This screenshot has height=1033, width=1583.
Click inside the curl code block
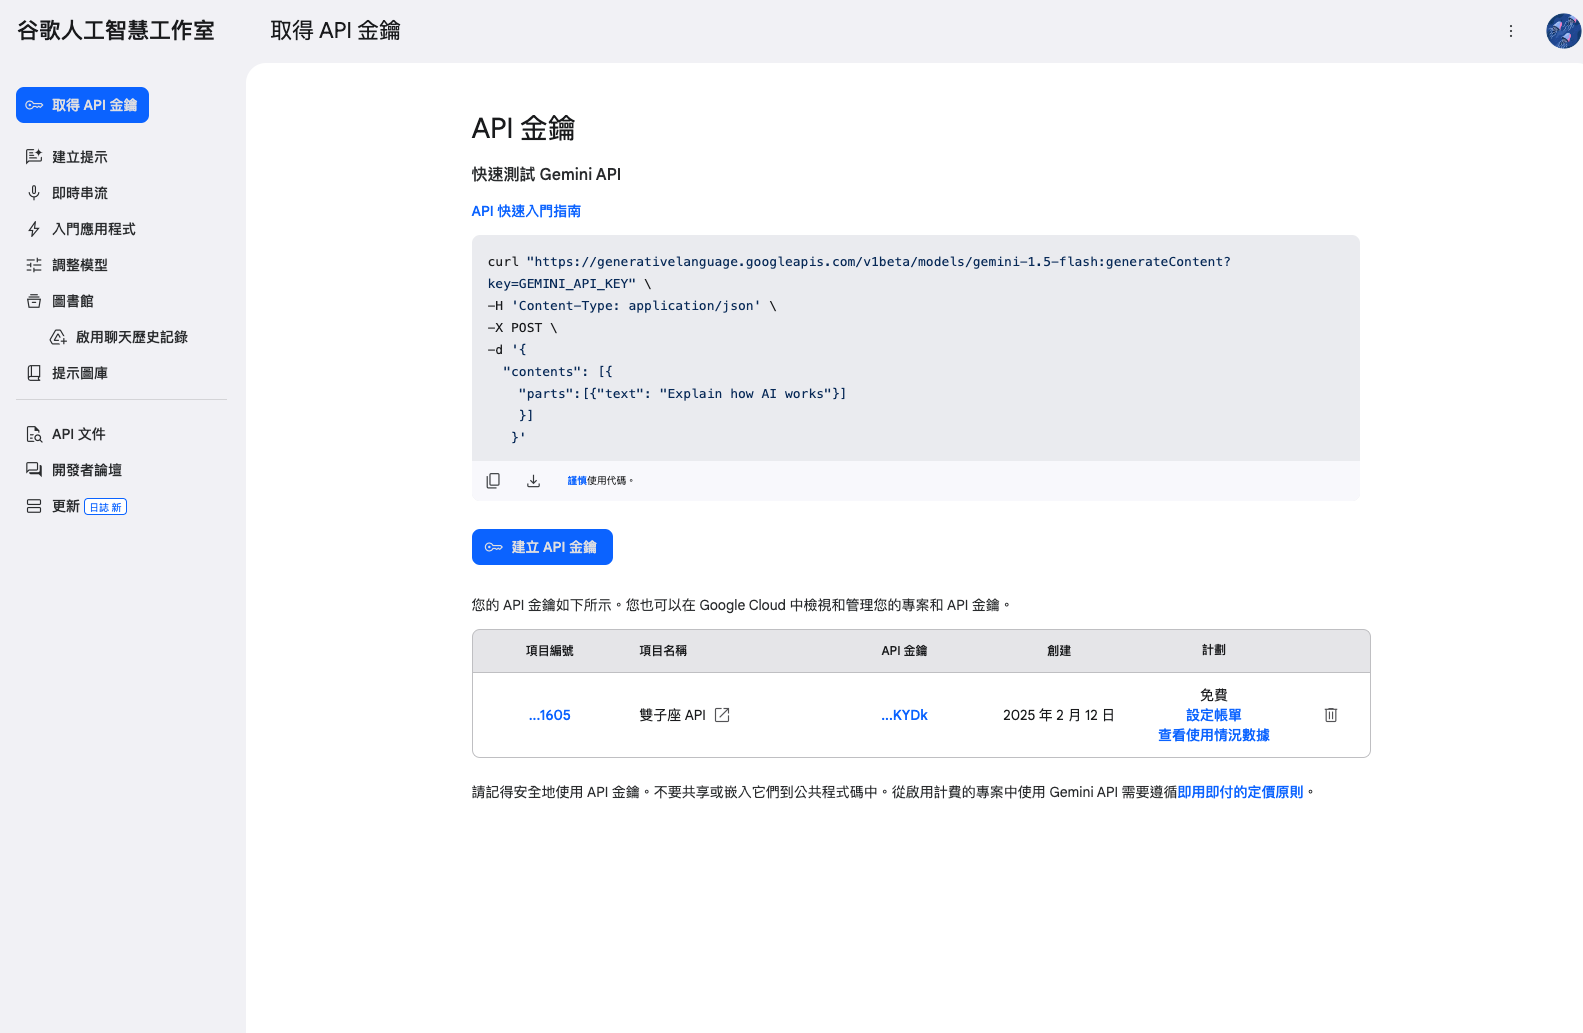point(916,348)
